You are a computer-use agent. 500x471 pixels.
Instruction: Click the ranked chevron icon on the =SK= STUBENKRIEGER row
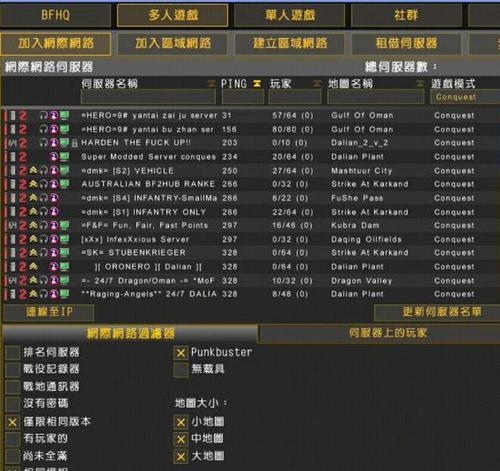33,253
